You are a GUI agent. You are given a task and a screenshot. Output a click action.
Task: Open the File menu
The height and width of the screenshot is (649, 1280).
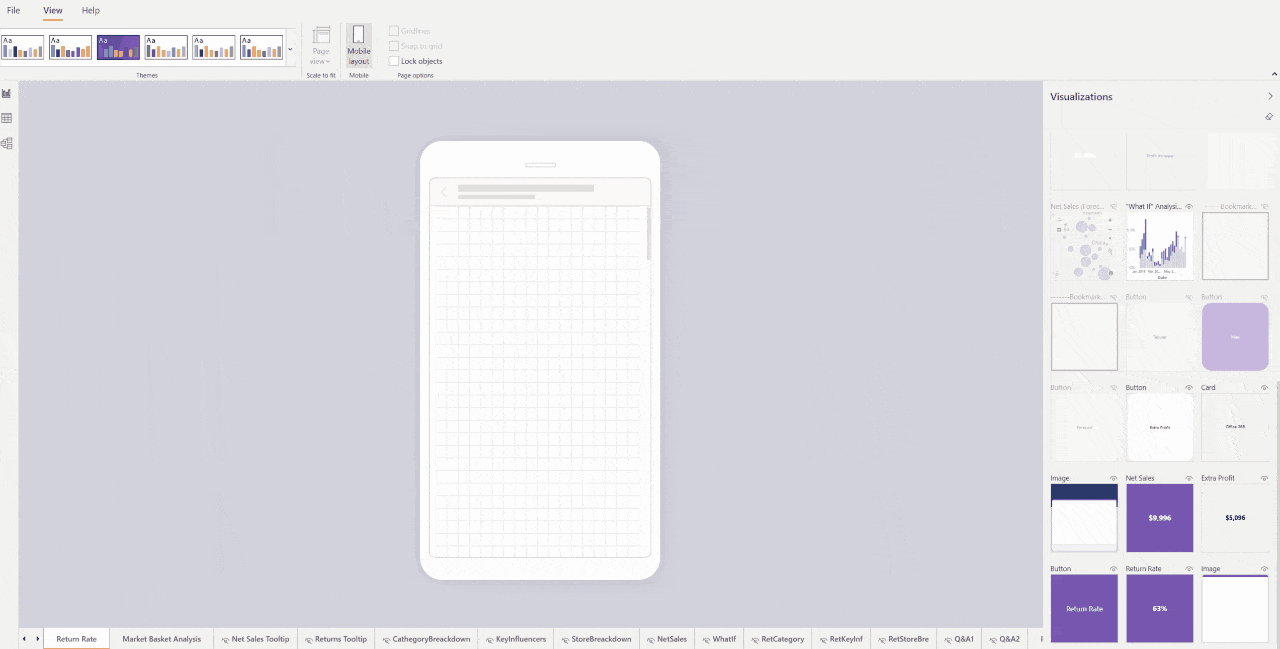coord(14,10)
